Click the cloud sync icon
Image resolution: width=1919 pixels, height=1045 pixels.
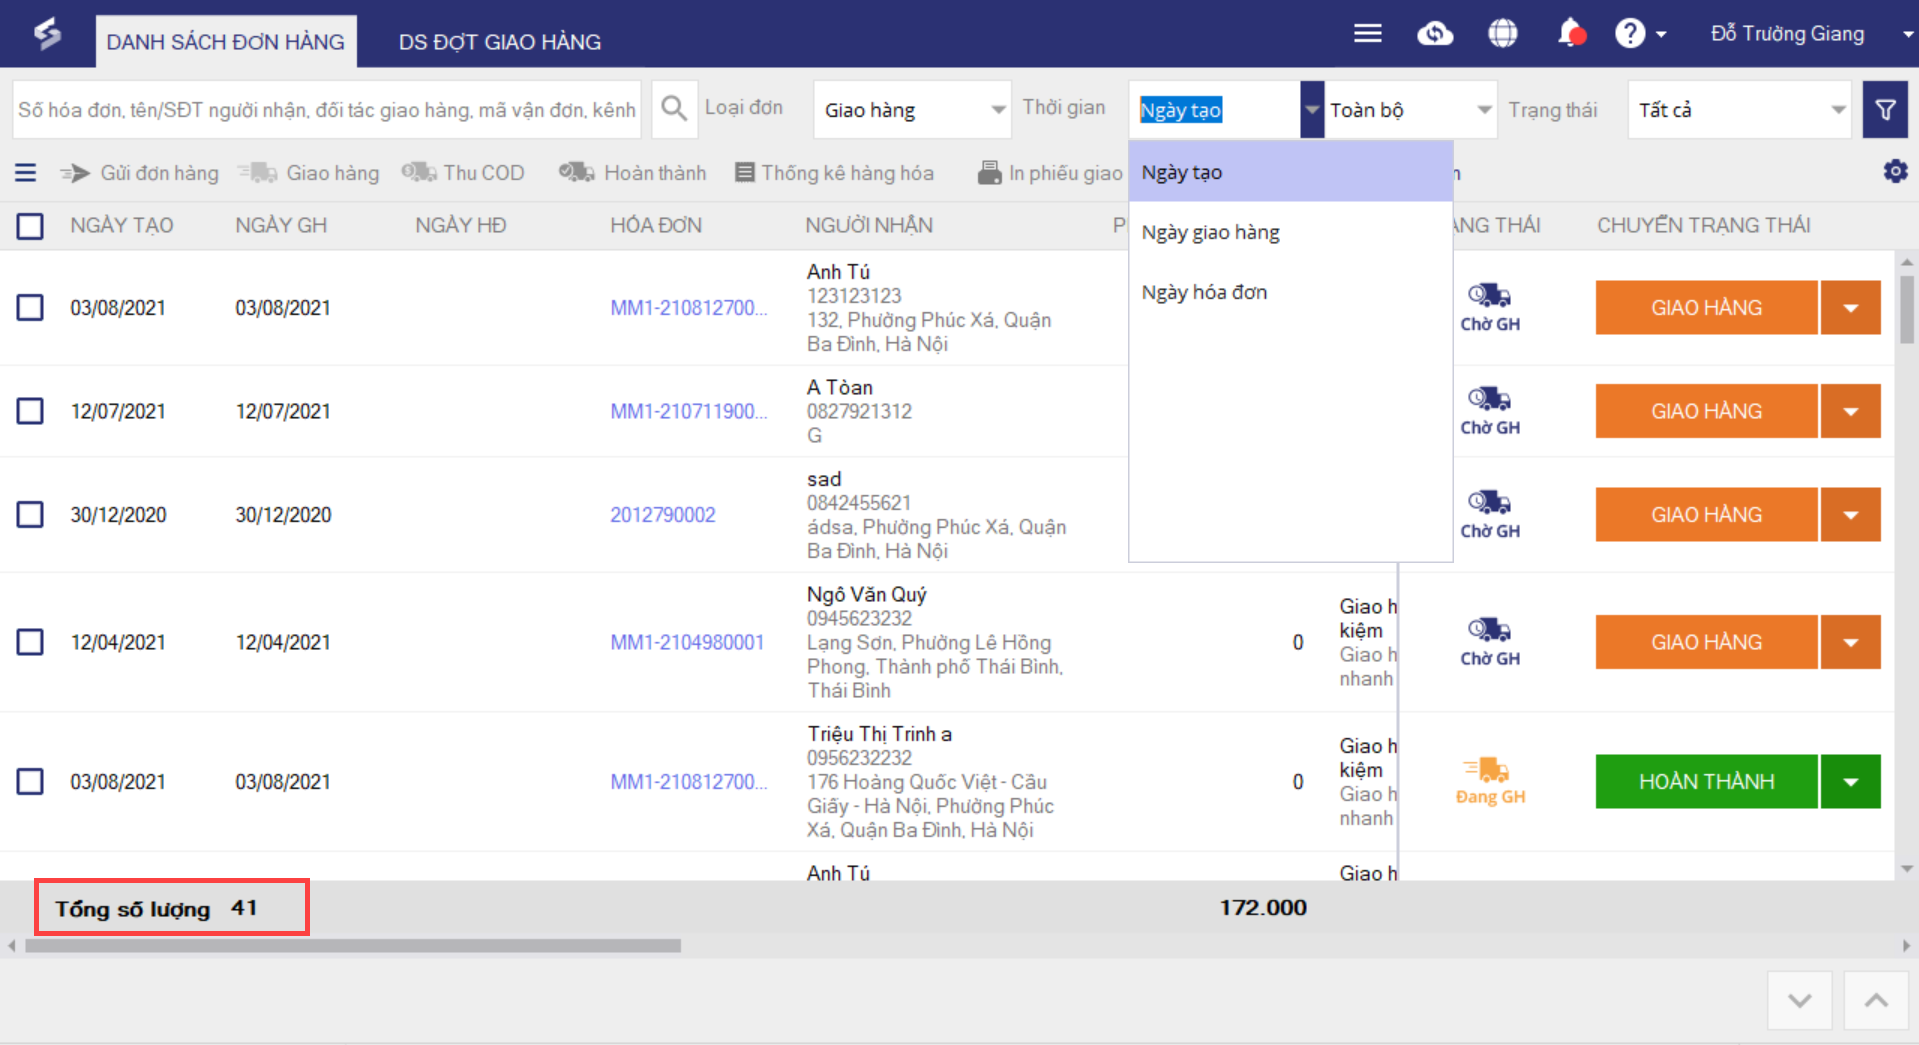[x=1435, y=34]
